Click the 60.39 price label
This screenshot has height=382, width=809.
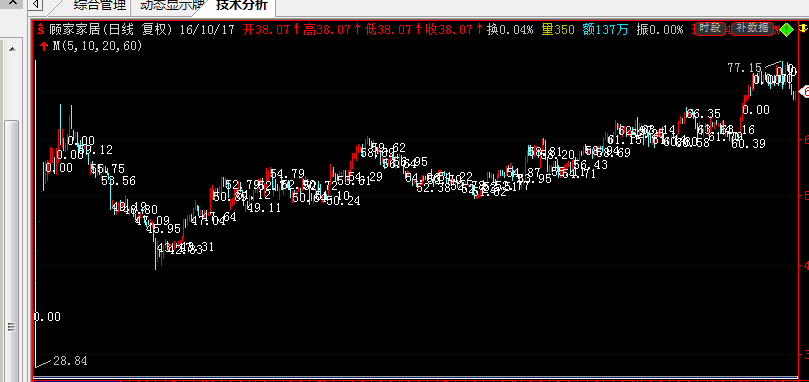(749, 144)
